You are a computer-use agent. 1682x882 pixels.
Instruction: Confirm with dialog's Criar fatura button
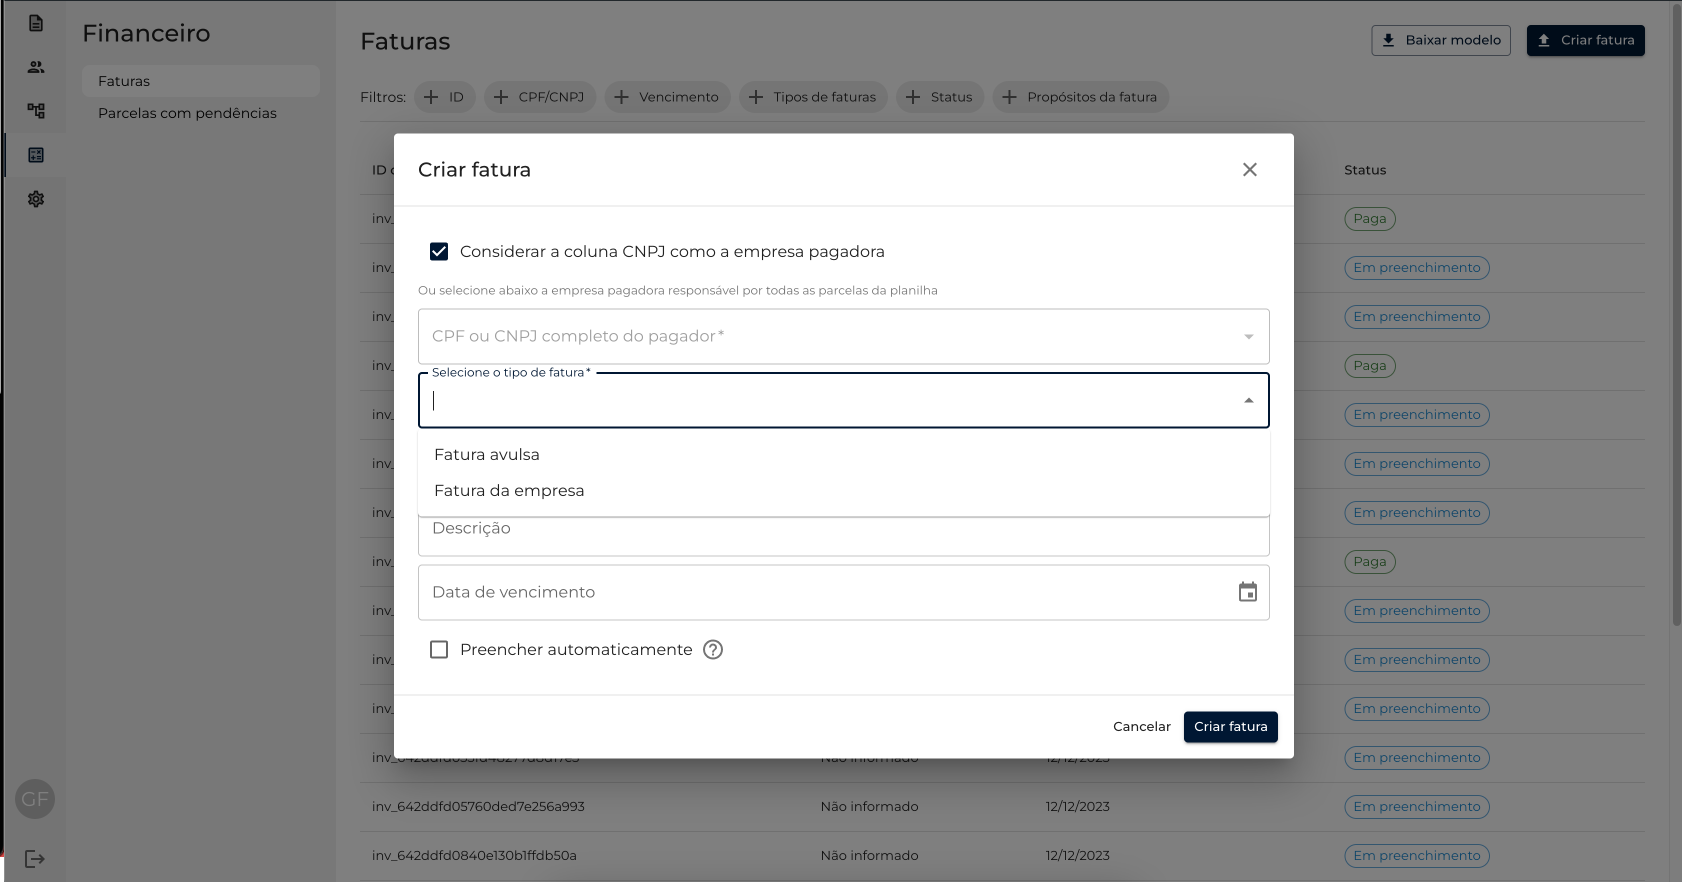(1230, 727)
